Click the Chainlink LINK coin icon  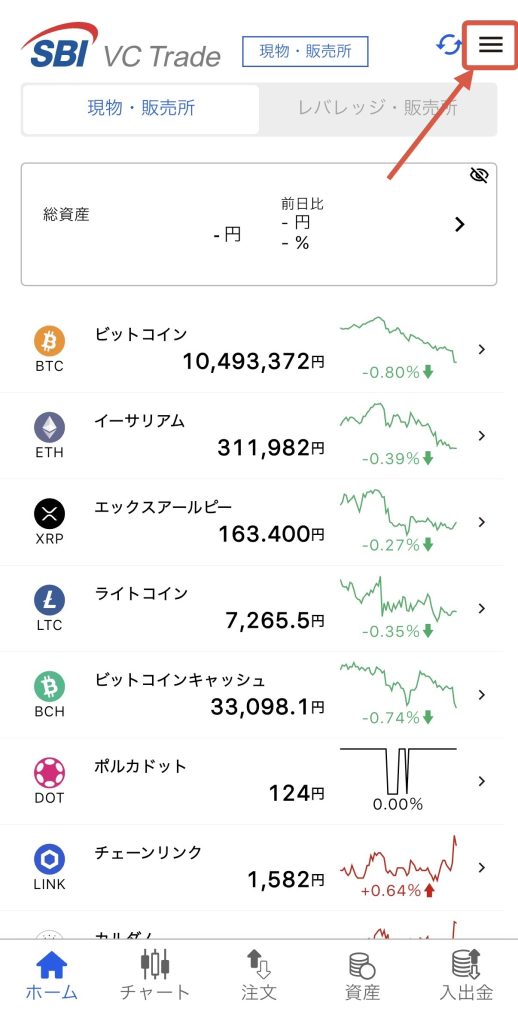pyautogui.click(x=50, y=859)
